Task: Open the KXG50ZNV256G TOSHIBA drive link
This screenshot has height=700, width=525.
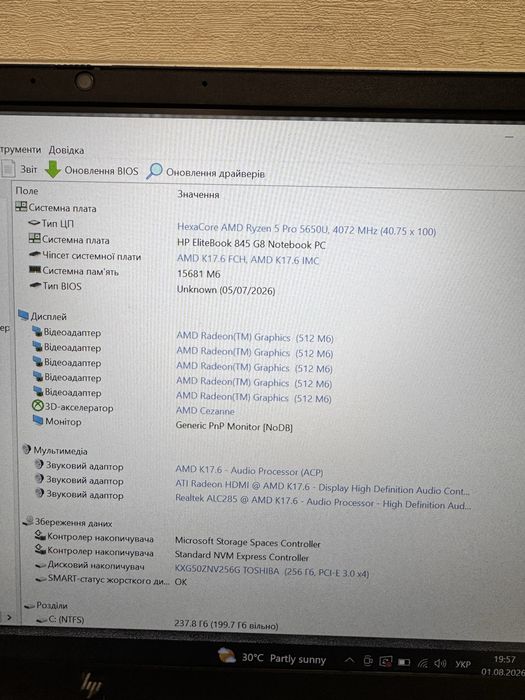Action: [x=272, y=572]
